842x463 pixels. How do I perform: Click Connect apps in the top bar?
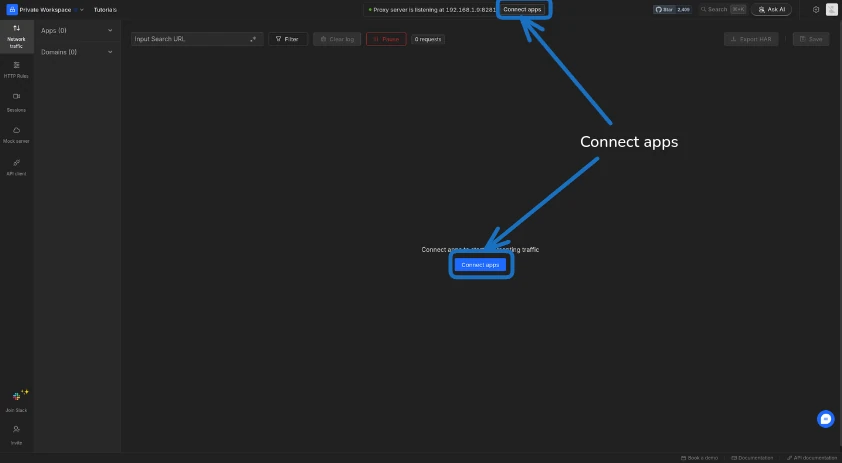click(x=522, y=9)
